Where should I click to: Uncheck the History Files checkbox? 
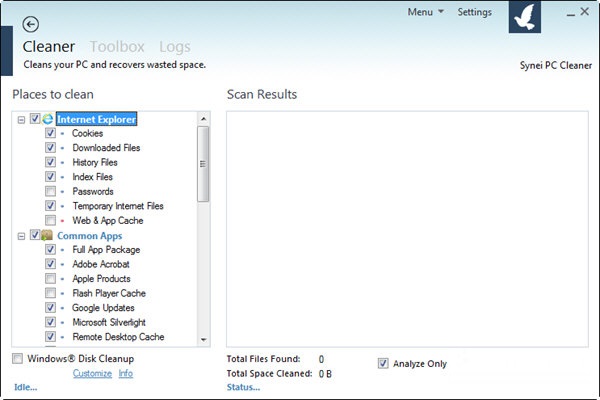point(50,162)
